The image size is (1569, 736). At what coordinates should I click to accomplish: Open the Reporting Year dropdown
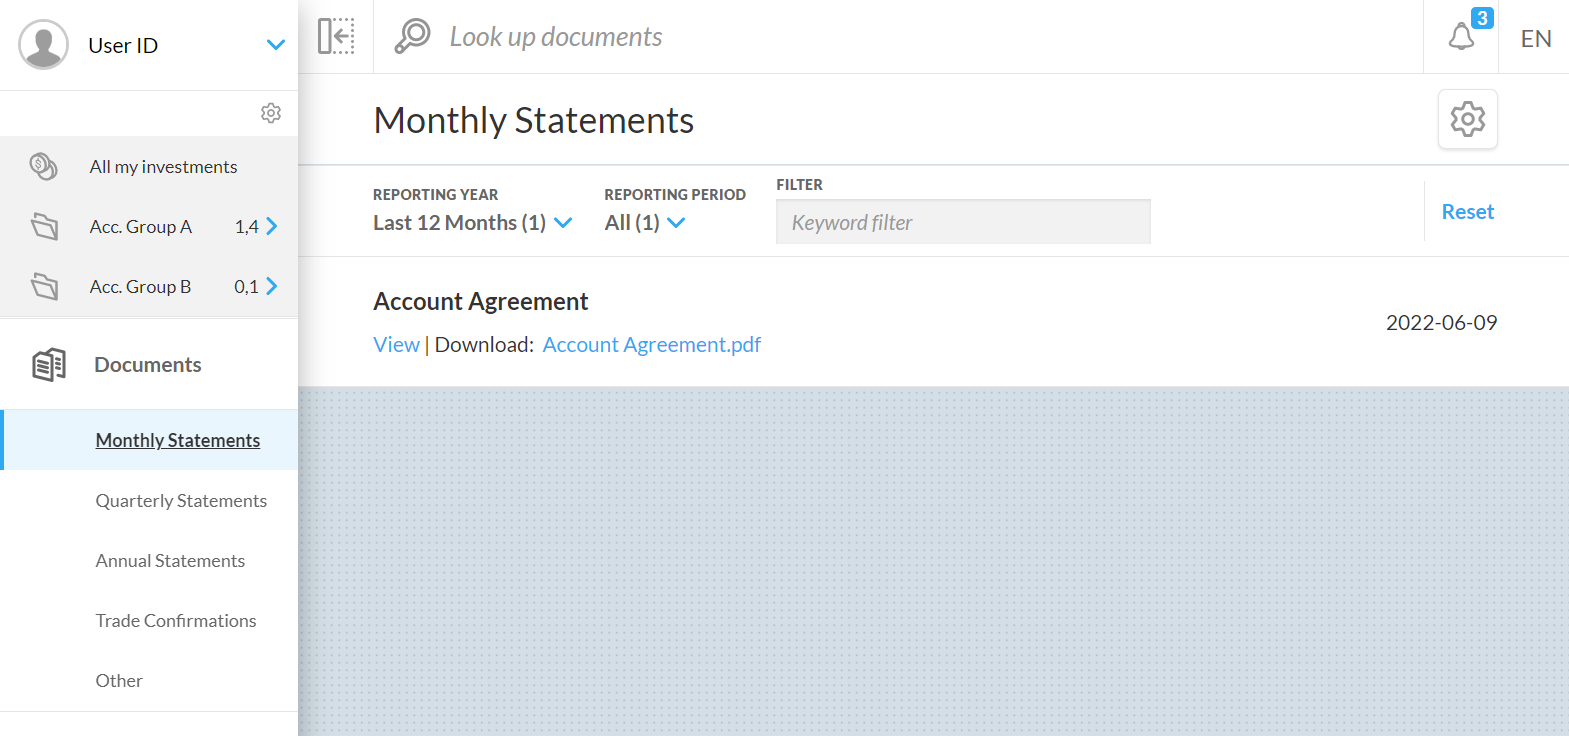tap(472, 223)
